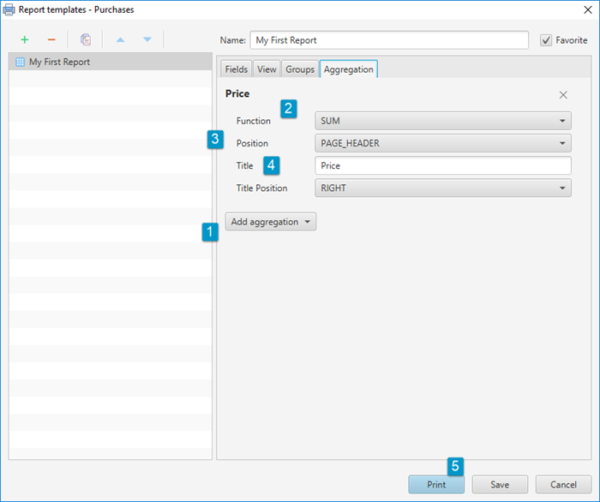Image resolution: width=600 pixels, height=502 pixels.
Task: Expand the Title Position dropdown showing RIGHT
Action: coord(442,188)
